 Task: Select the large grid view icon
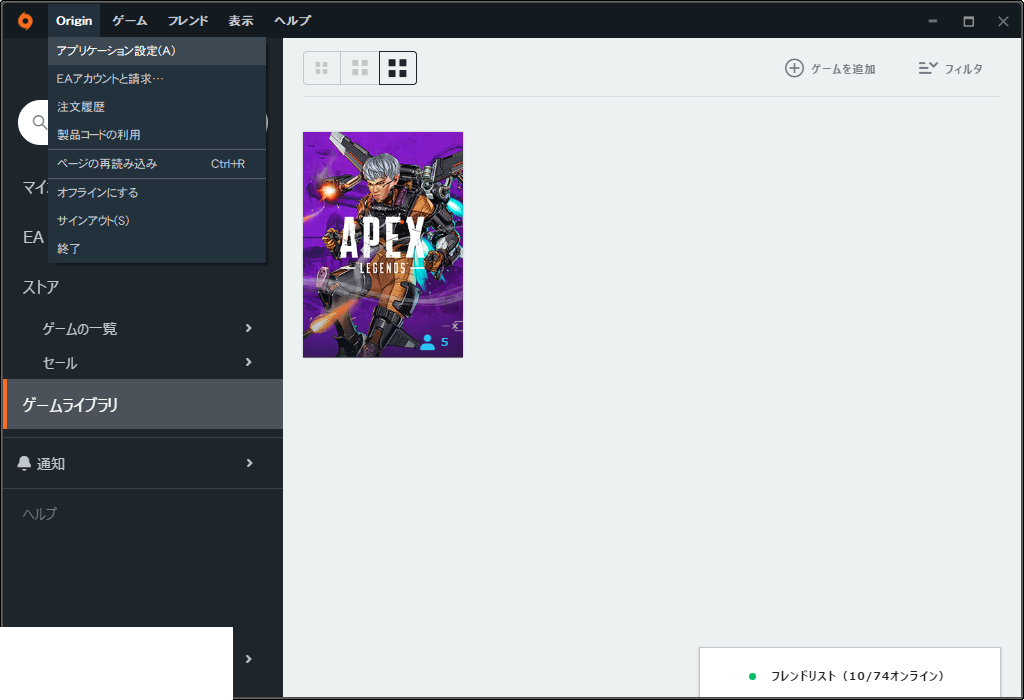[x=398, y=68]
